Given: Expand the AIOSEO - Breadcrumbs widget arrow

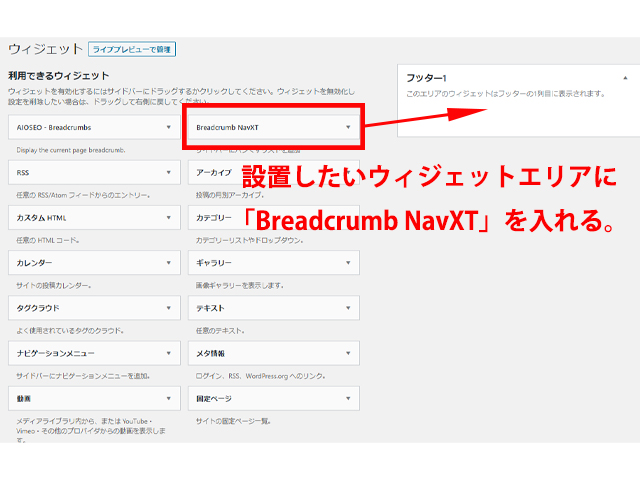Looking at the screenshot, I should click(169, 127).
